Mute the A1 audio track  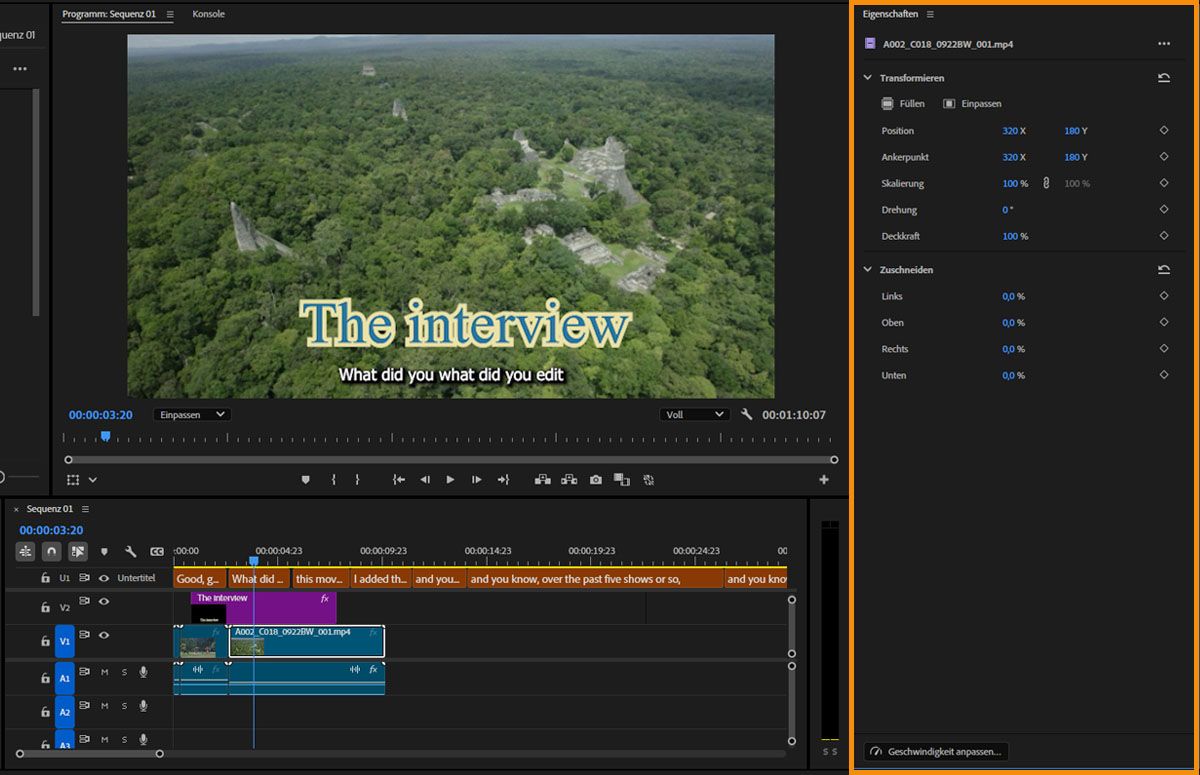coord(104,672)
